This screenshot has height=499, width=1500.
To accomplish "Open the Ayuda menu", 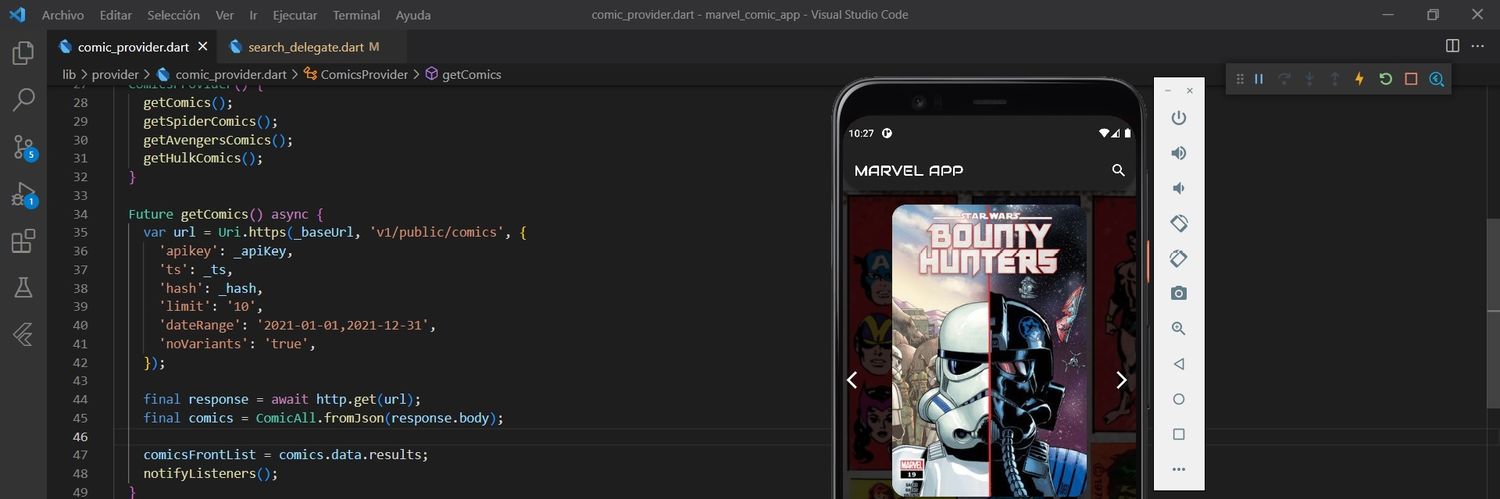I will (413, 15).
